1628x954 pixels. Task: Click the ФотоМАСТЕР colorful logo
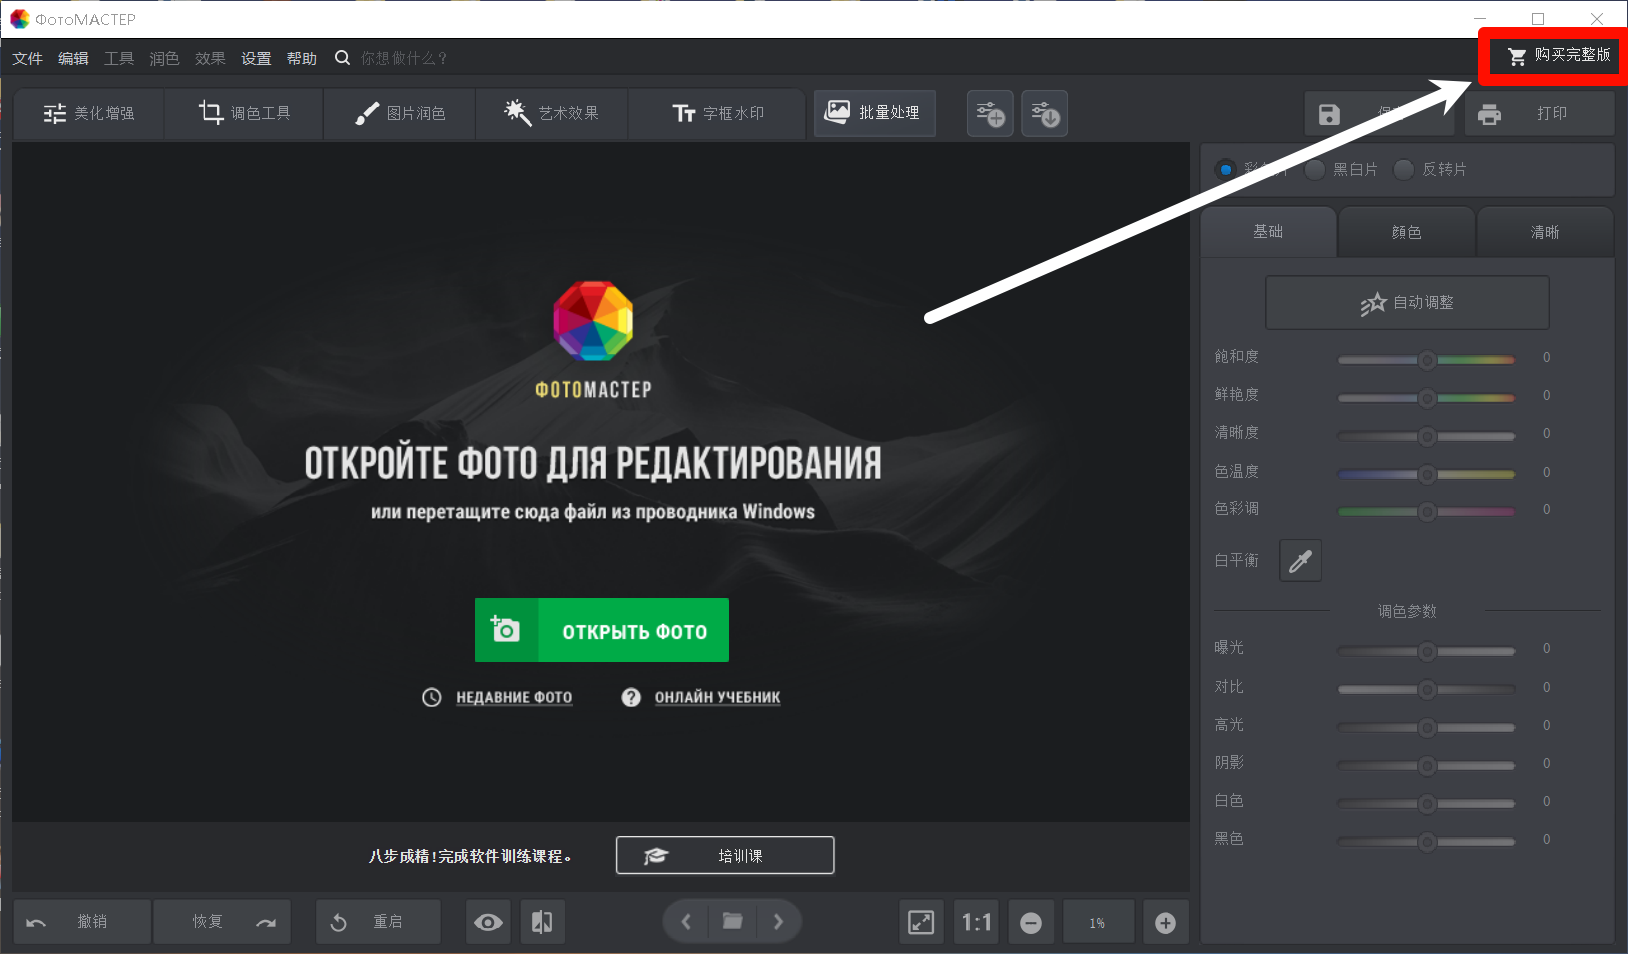[593, 321]
